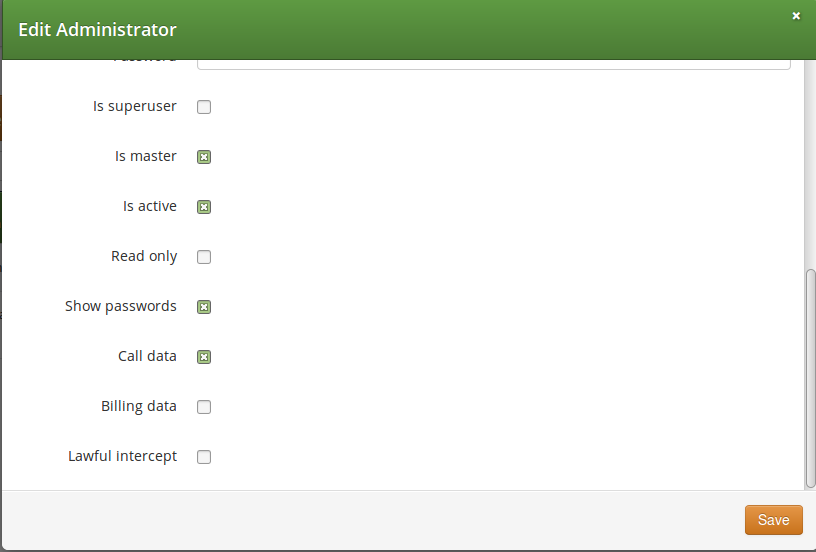This screenshot has width=816, height=552.
Task: Turn off the Show passwords checkbox
Action: point(204,307)
